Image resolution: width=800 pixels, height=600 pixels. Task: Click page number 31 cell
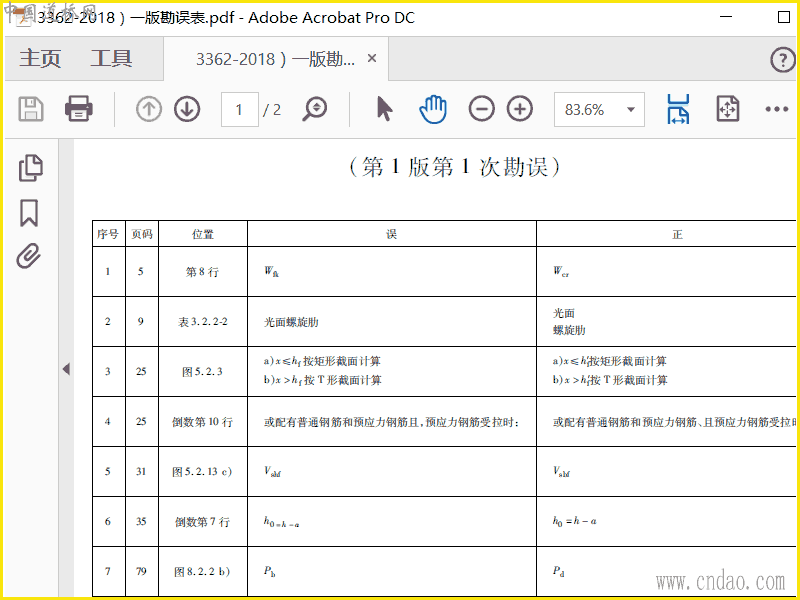[141, 471]
